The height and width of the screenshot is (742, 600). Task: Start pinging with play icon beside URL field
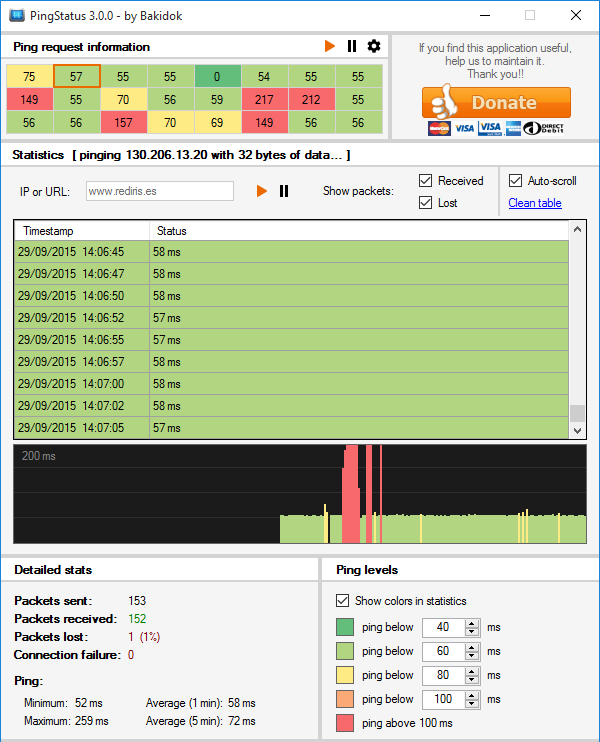(x=262, y=191)
